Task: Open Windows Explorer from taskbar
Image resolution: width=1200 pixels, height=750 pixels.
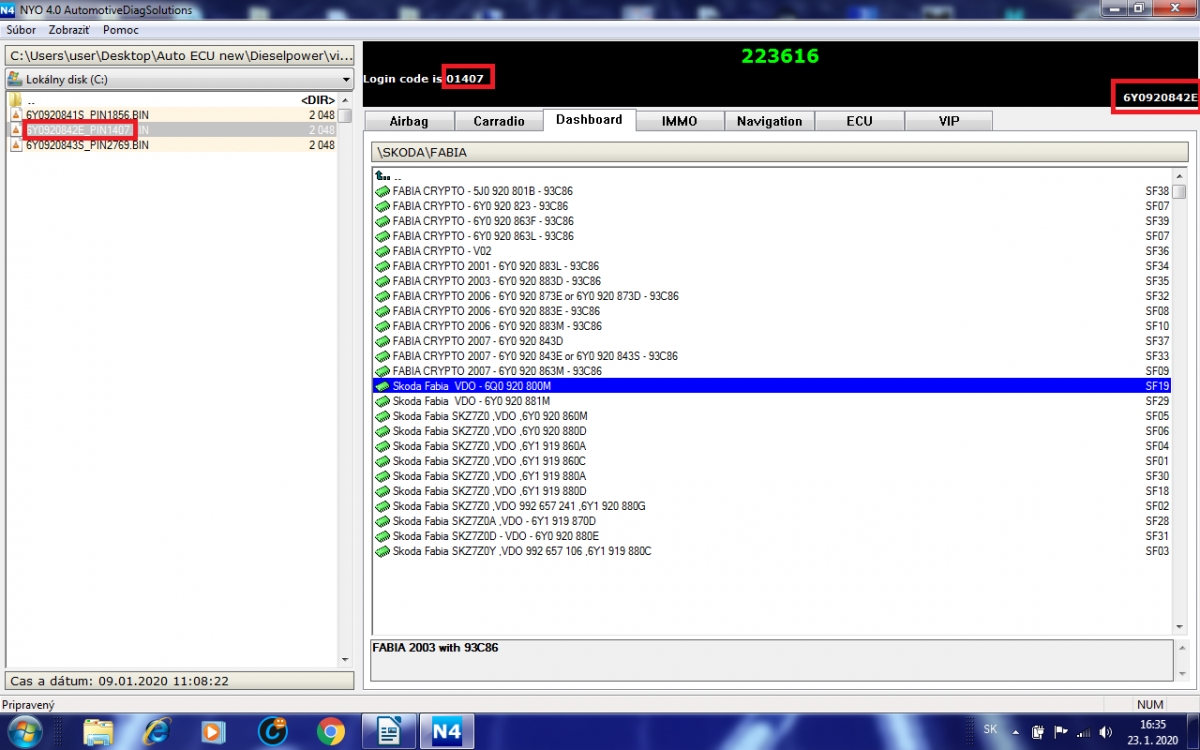Action: [x=98, y=732]
